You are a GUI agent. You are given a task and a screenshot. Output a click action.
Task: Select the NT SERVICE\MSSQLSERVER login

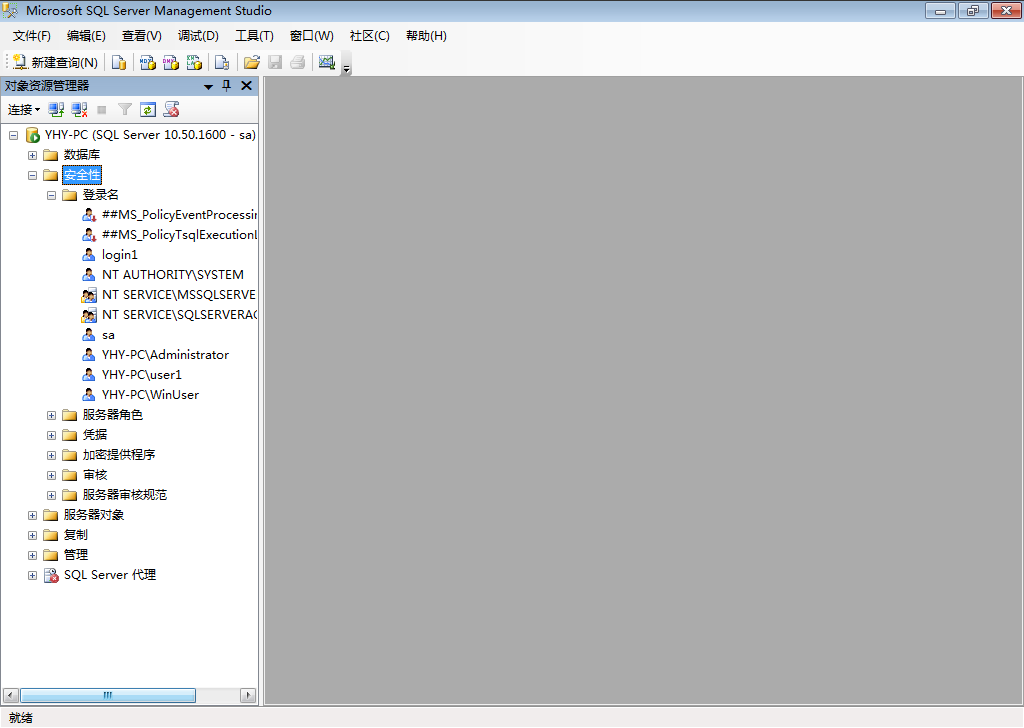point(178,294)
